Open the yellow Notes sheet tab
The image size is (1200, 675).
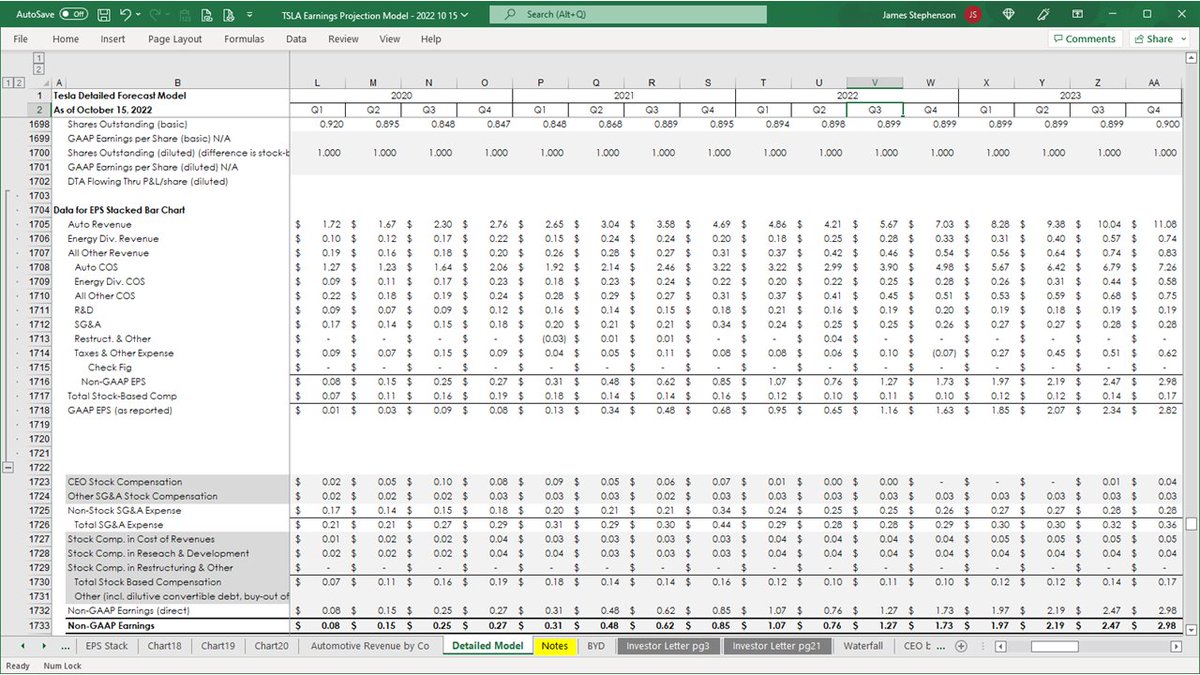[x=555, y=646]
